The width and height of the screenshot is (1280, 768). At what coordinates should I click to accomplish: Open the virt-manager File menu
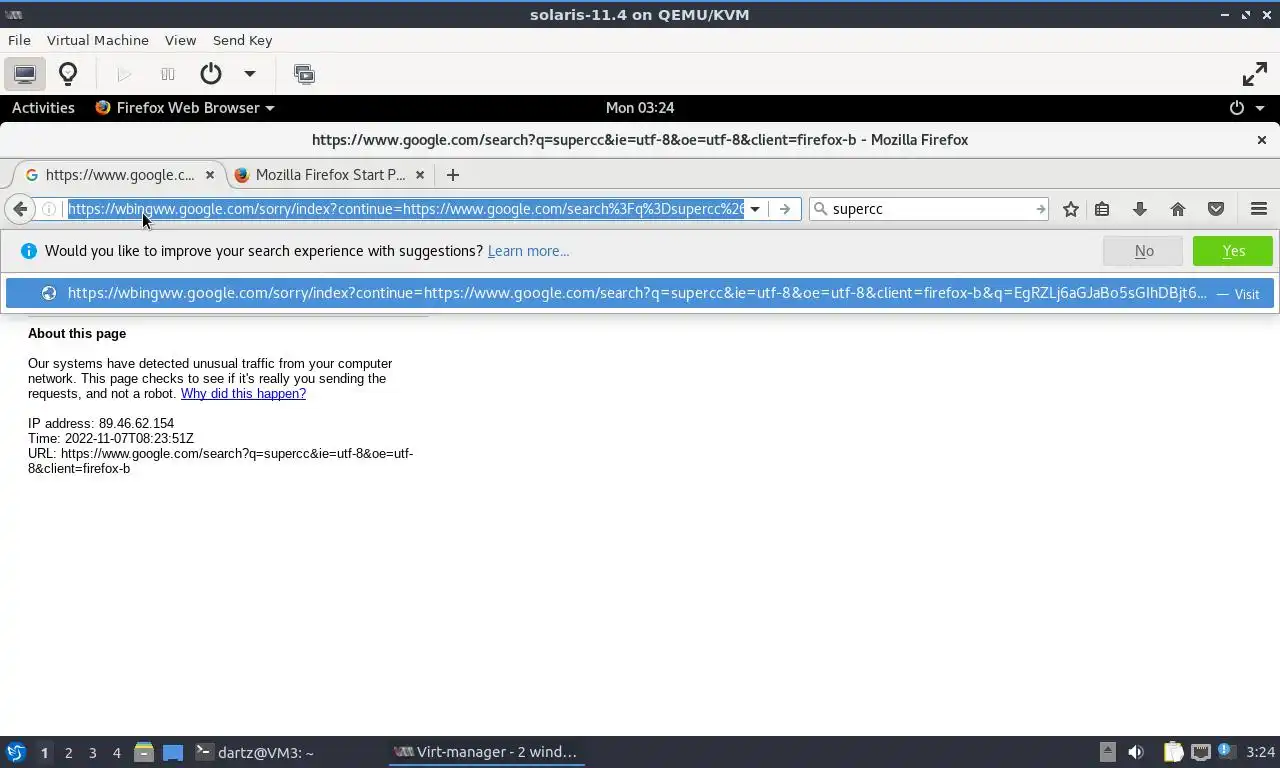[19, 40]
